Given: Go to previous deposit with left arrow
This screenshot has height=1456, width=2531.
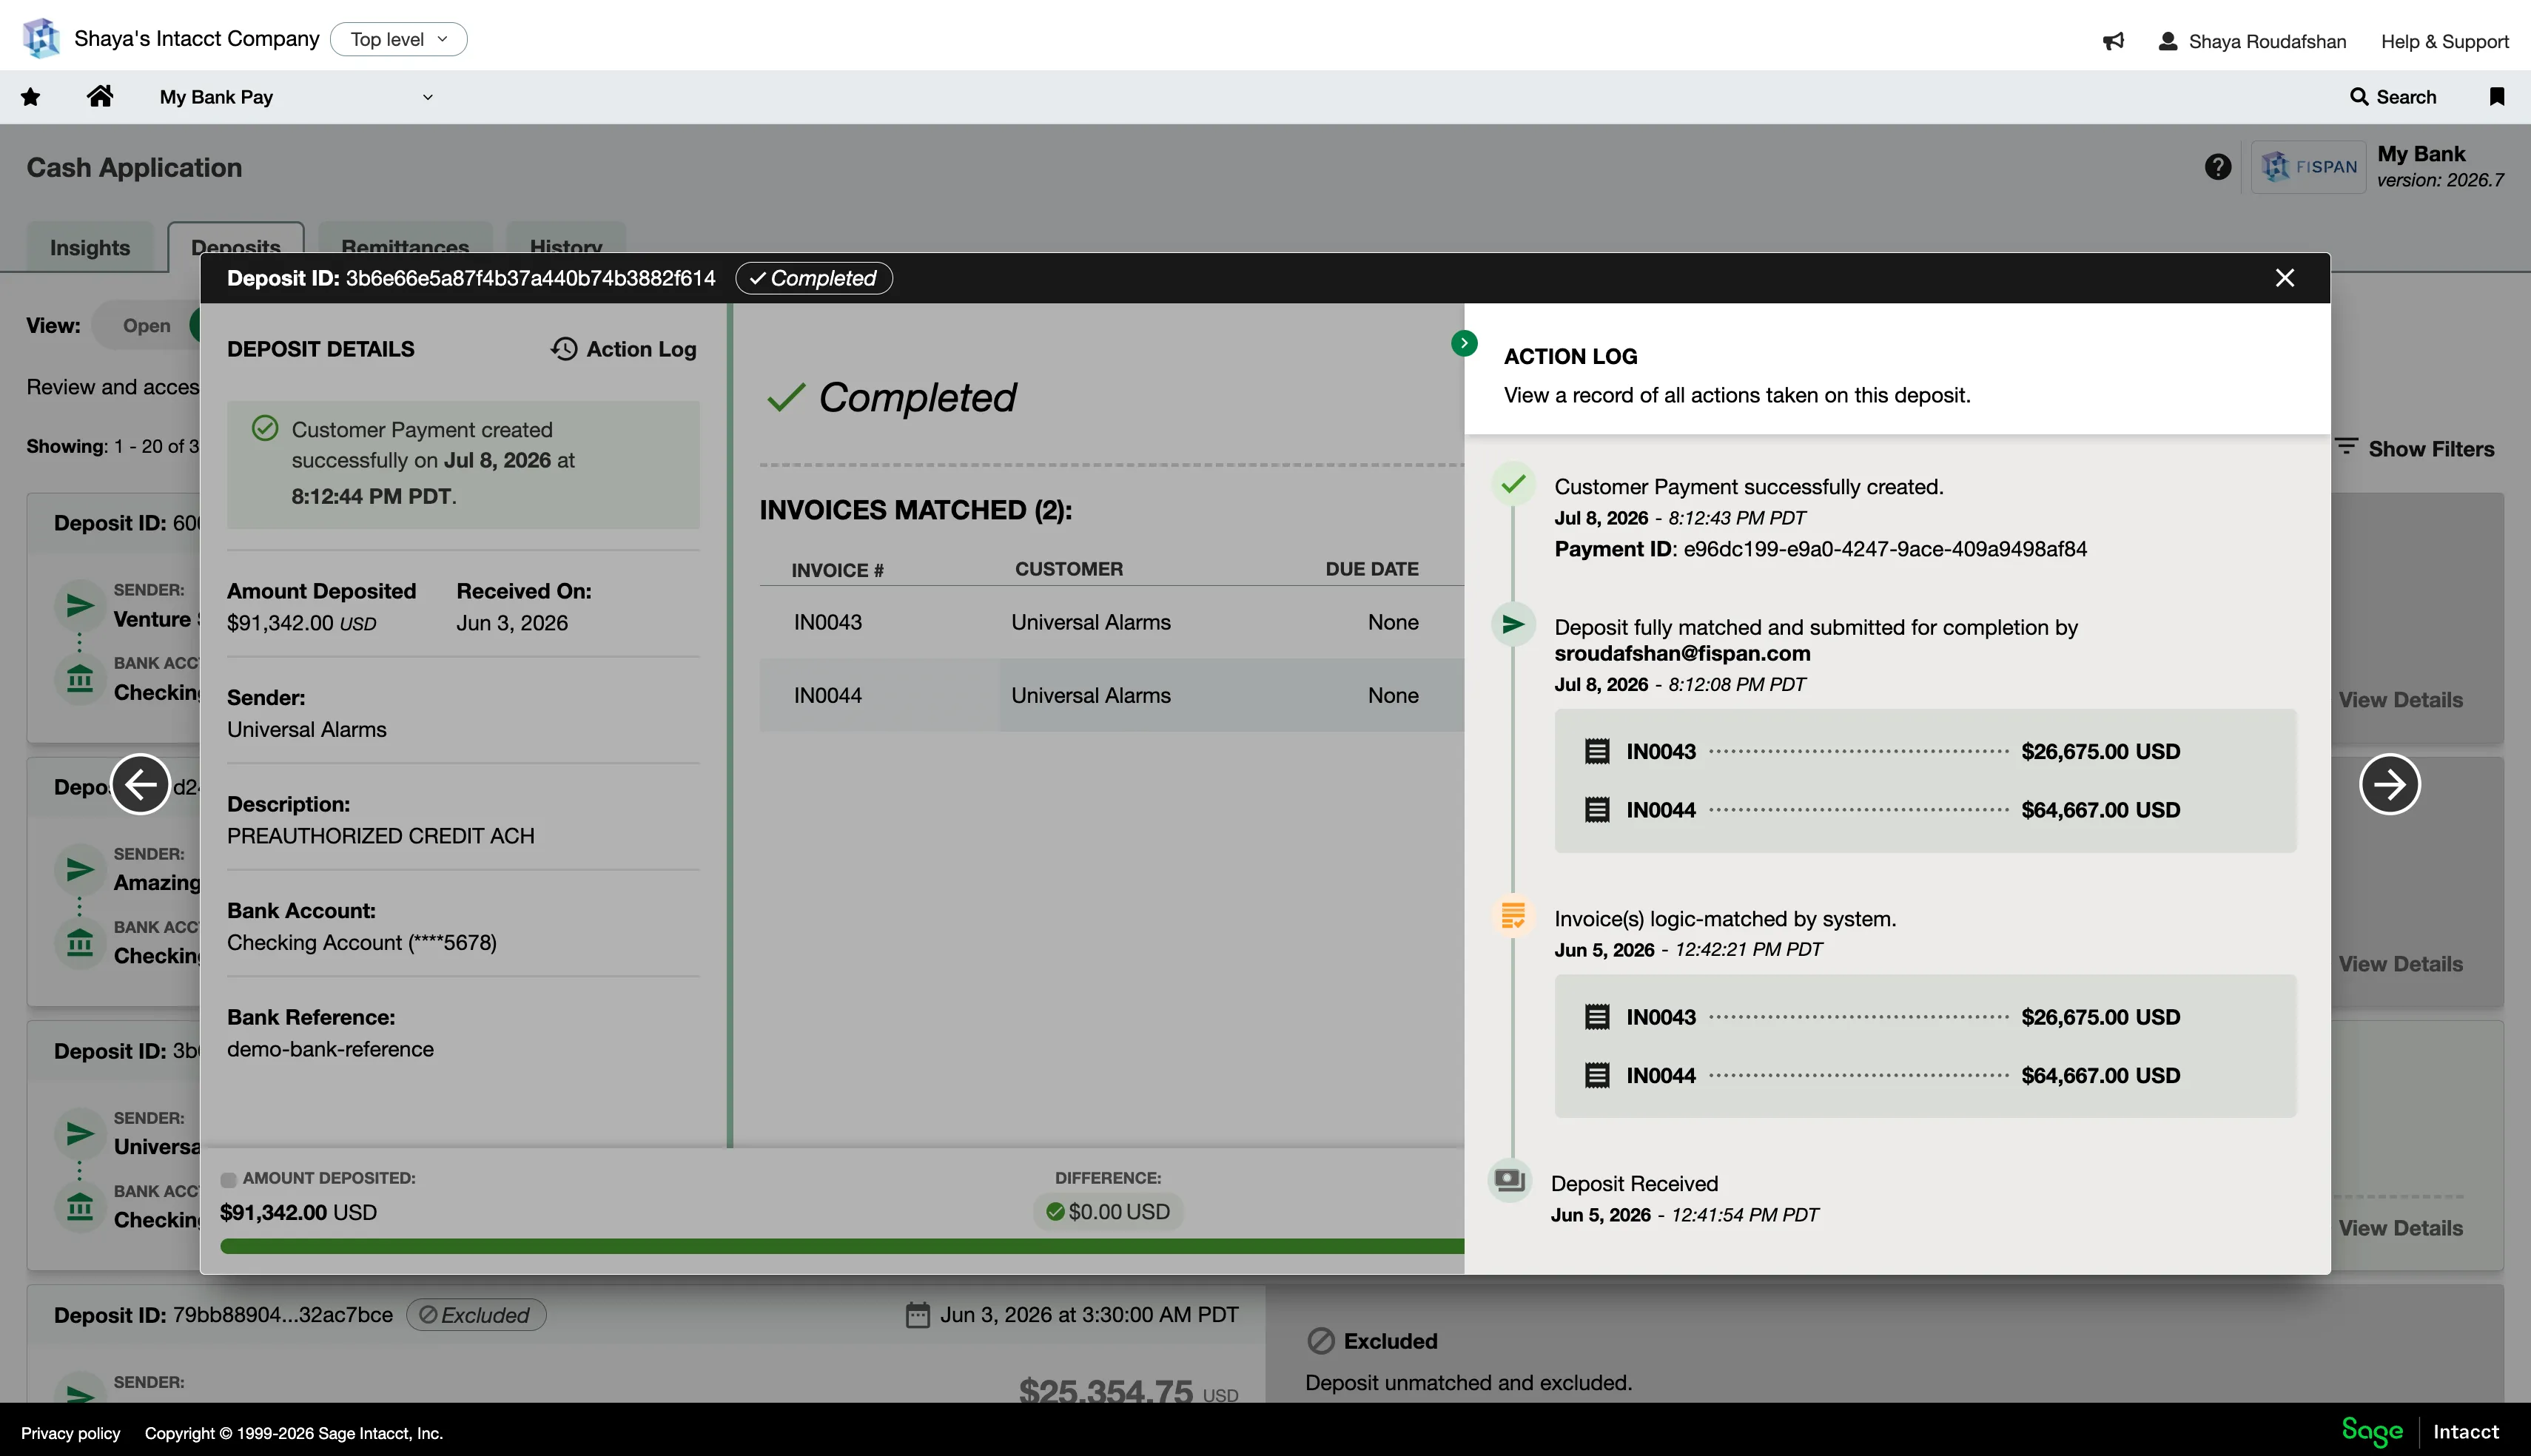Looking at the screenshot, I should (140, 784).
